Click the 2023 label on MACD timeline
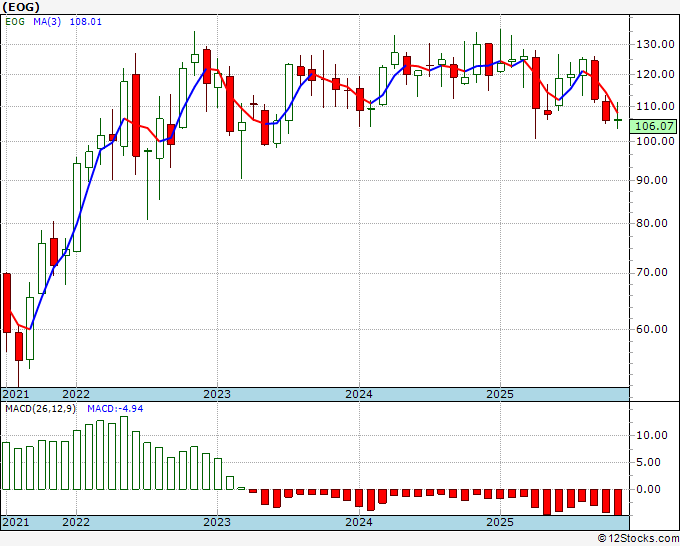The image size is (680, 546). pos(217,522)
